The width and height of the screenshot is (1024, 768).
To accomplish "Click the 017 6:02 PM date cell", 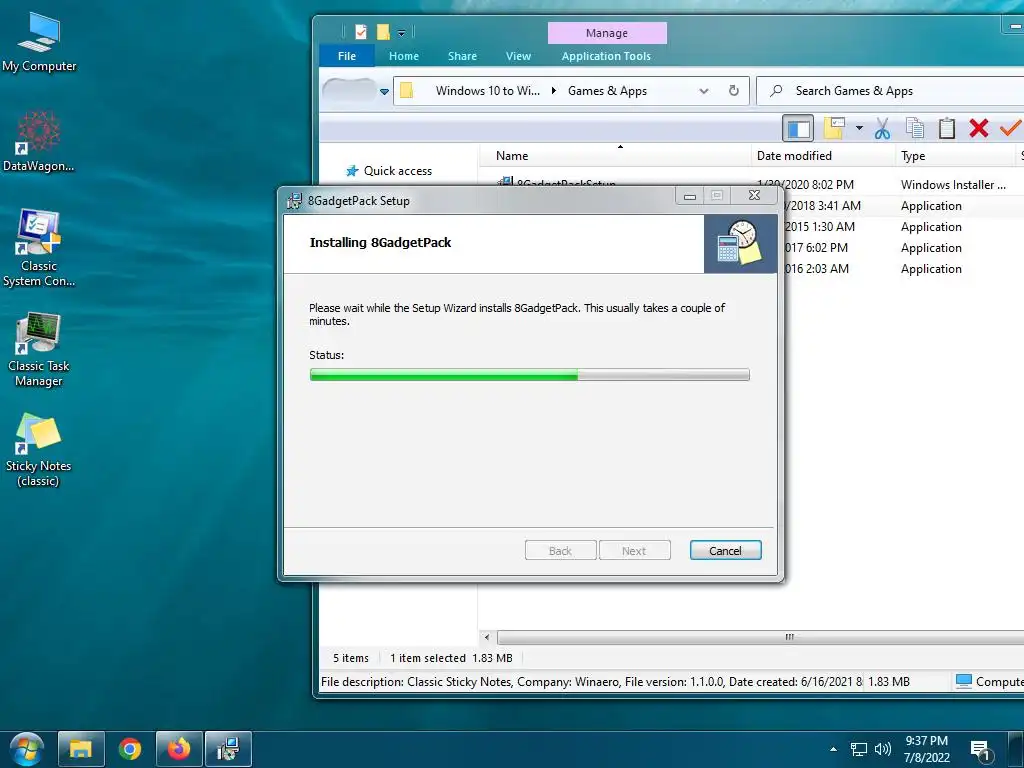I will [x=816, y=248].
